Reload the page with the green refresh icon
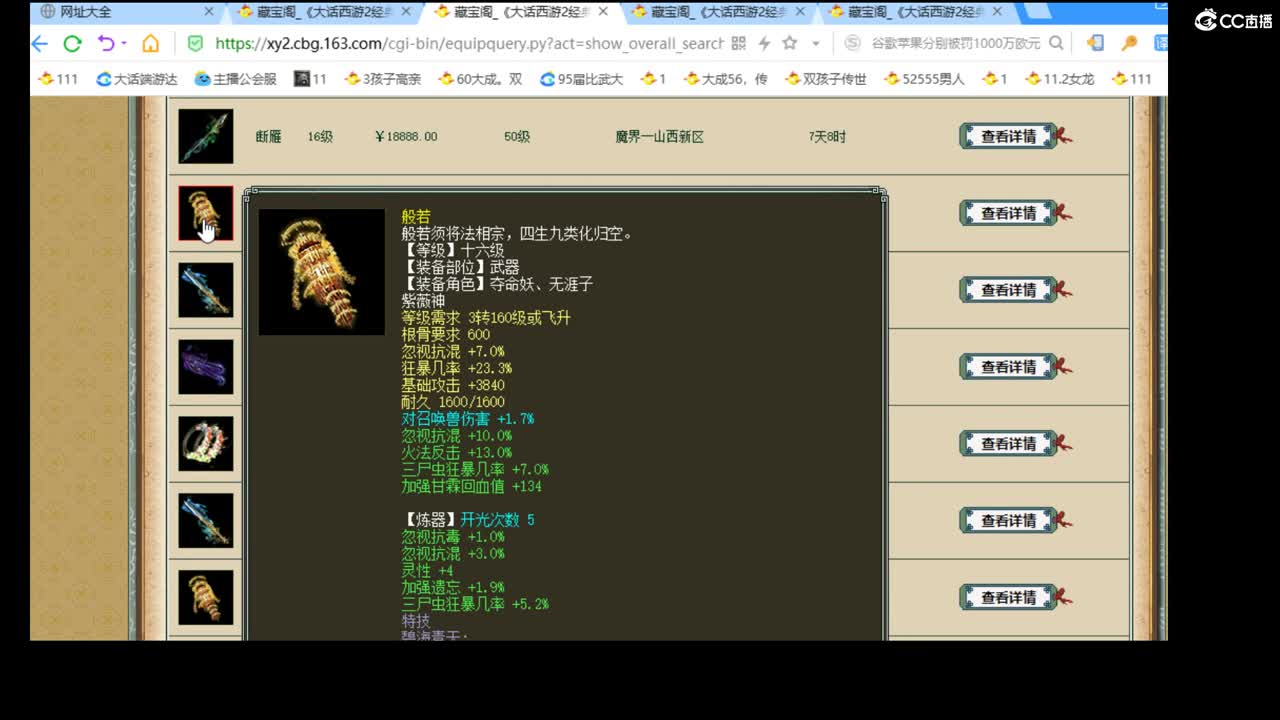Image resolution: width=1280 pixels, height=720 pixels. click(72, 44)
